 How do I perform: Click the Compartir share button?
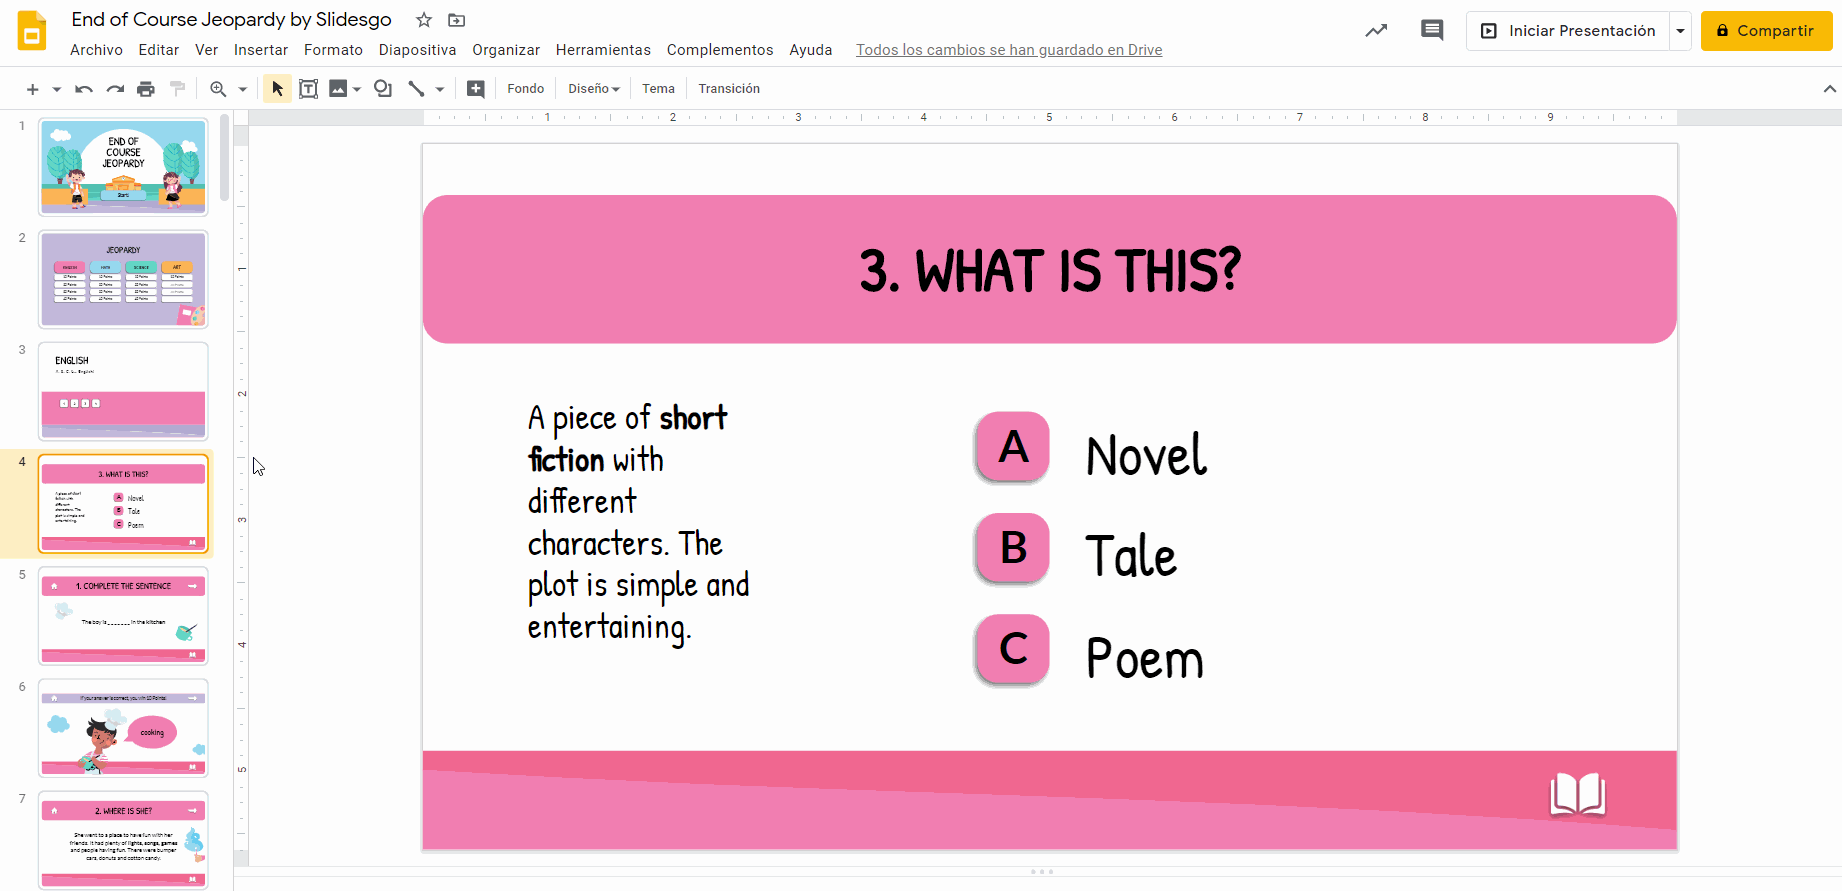pyautogui.click(x=1766, y=31)
